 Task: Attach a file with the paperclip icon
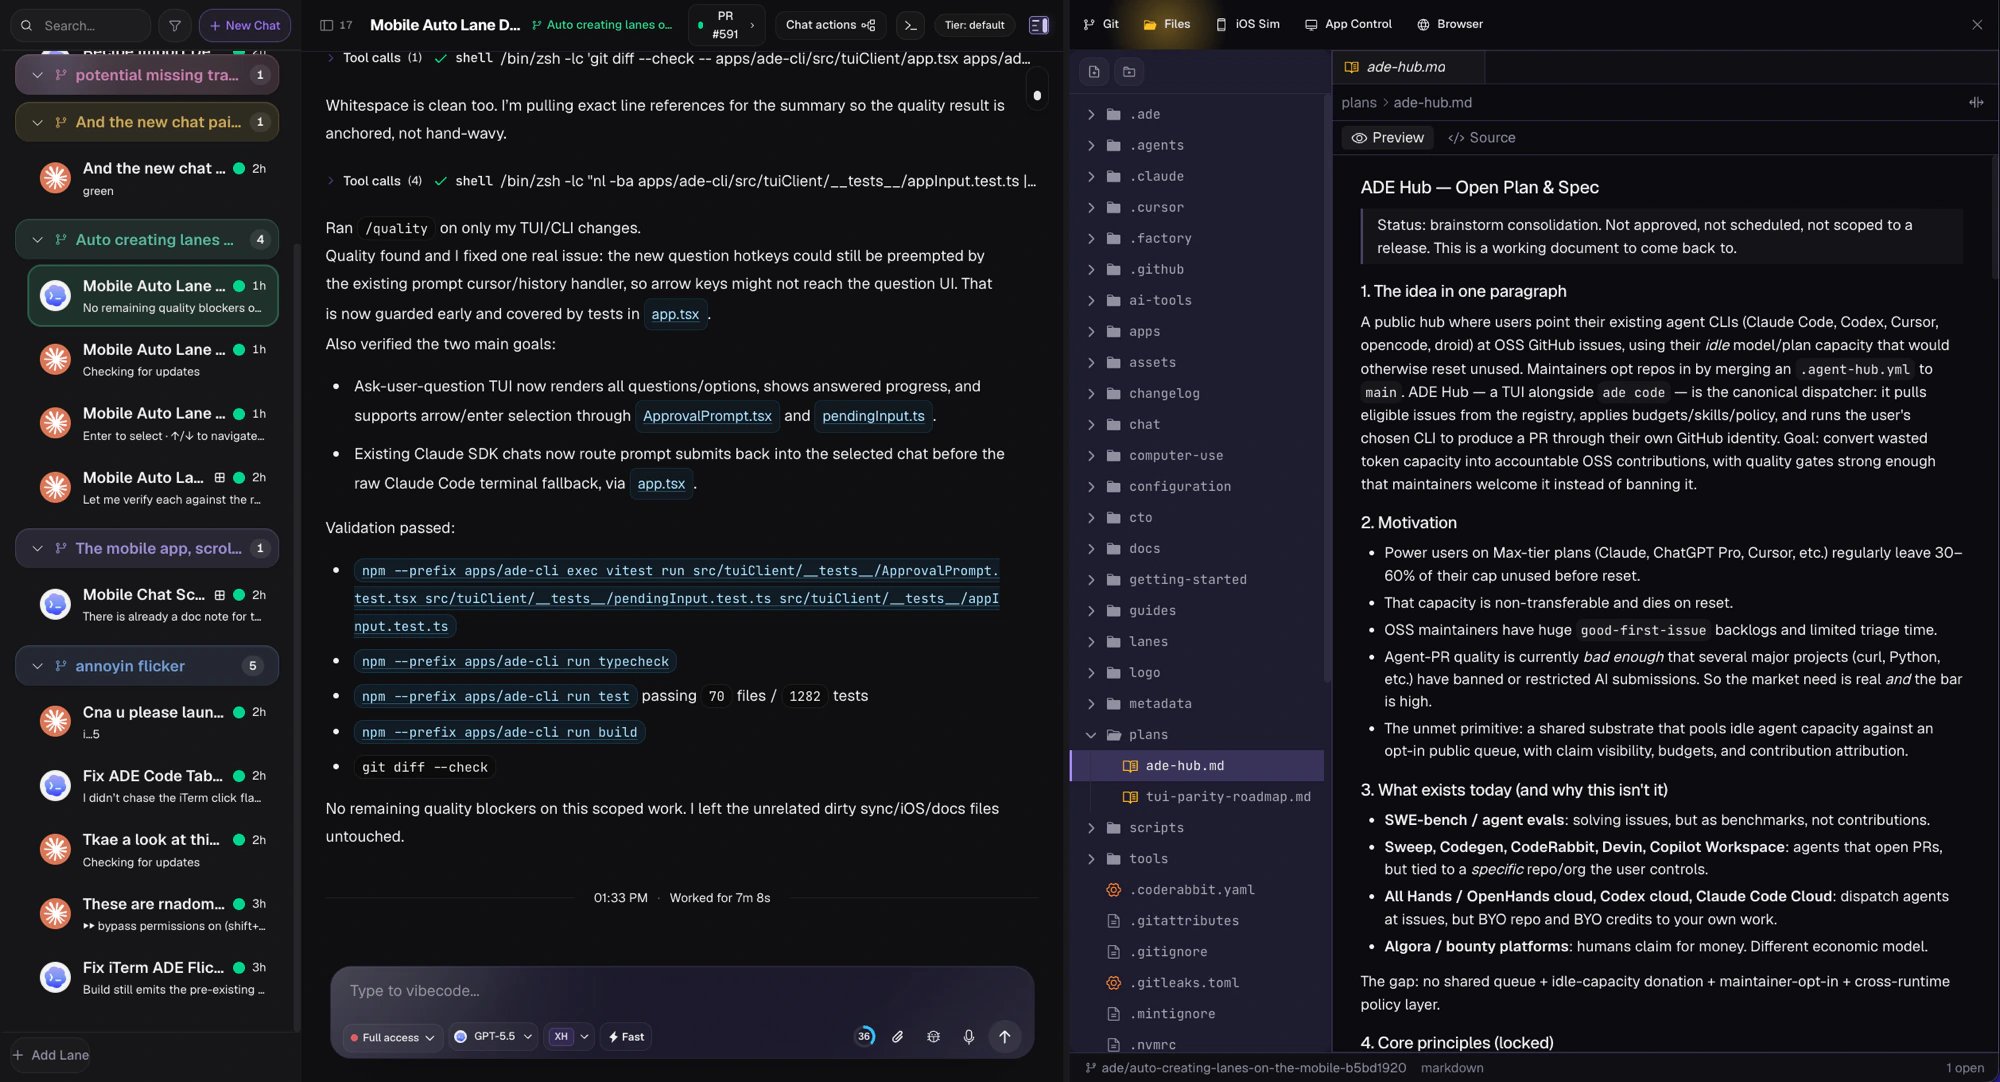pyautogui.click(x=898, y=1037)
